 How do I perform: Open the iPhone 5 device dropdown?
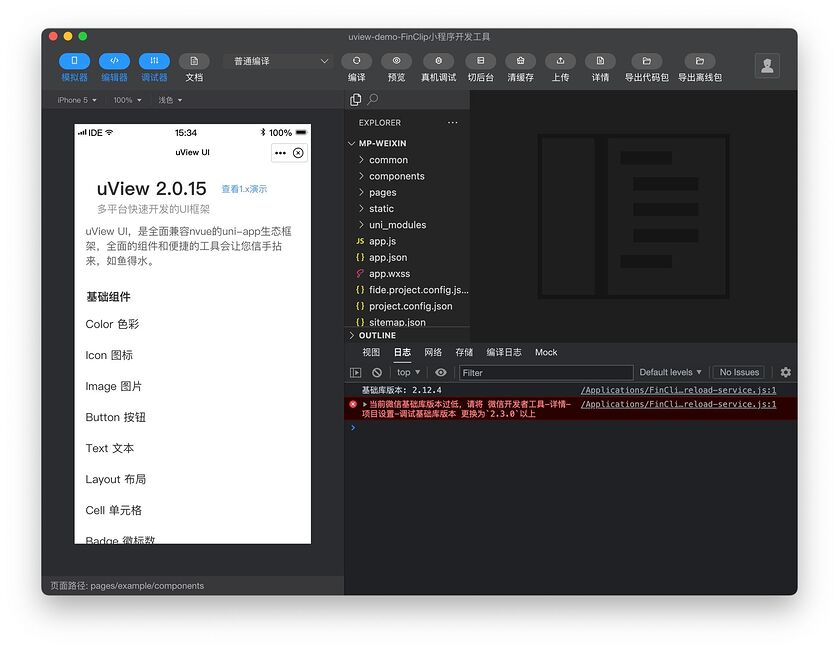pos(77,100)
